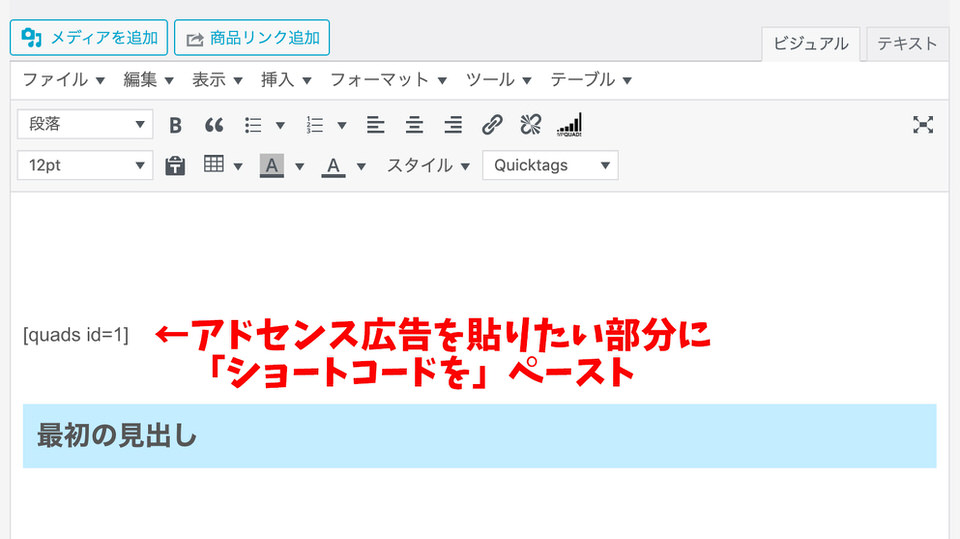Click the メディアを追加 button
The width and height of the screenshot is (960, 539).
click(x=89, y=37)
